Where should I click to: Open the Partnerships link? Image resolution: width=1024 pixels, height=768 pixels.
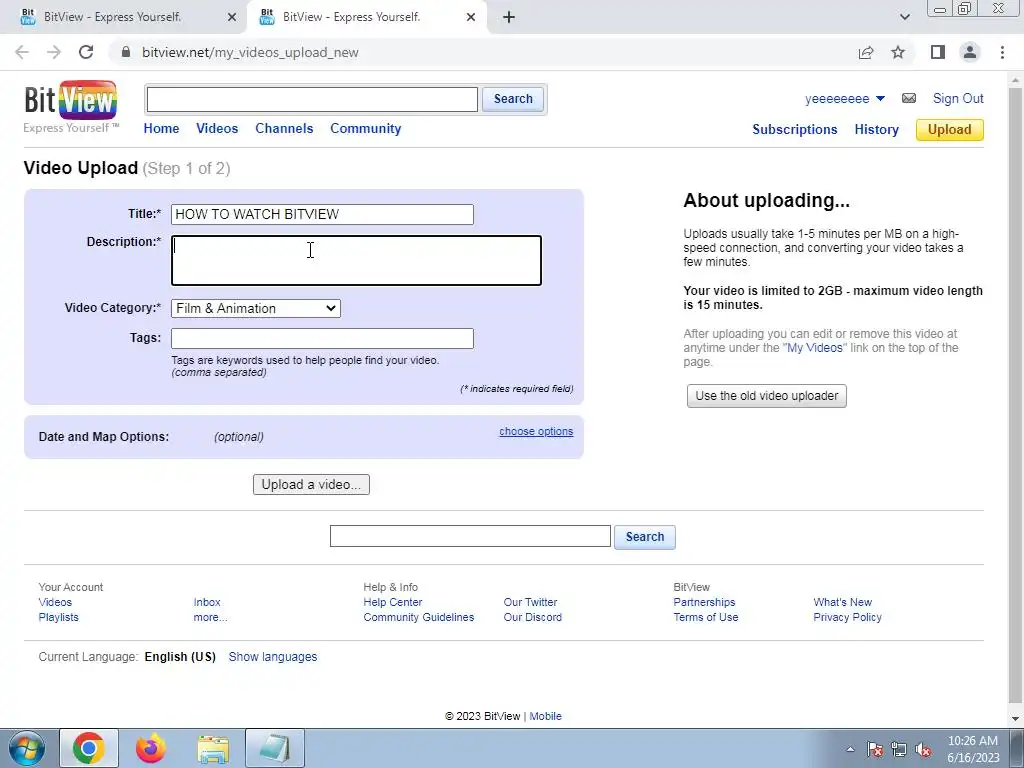(704, 602)
